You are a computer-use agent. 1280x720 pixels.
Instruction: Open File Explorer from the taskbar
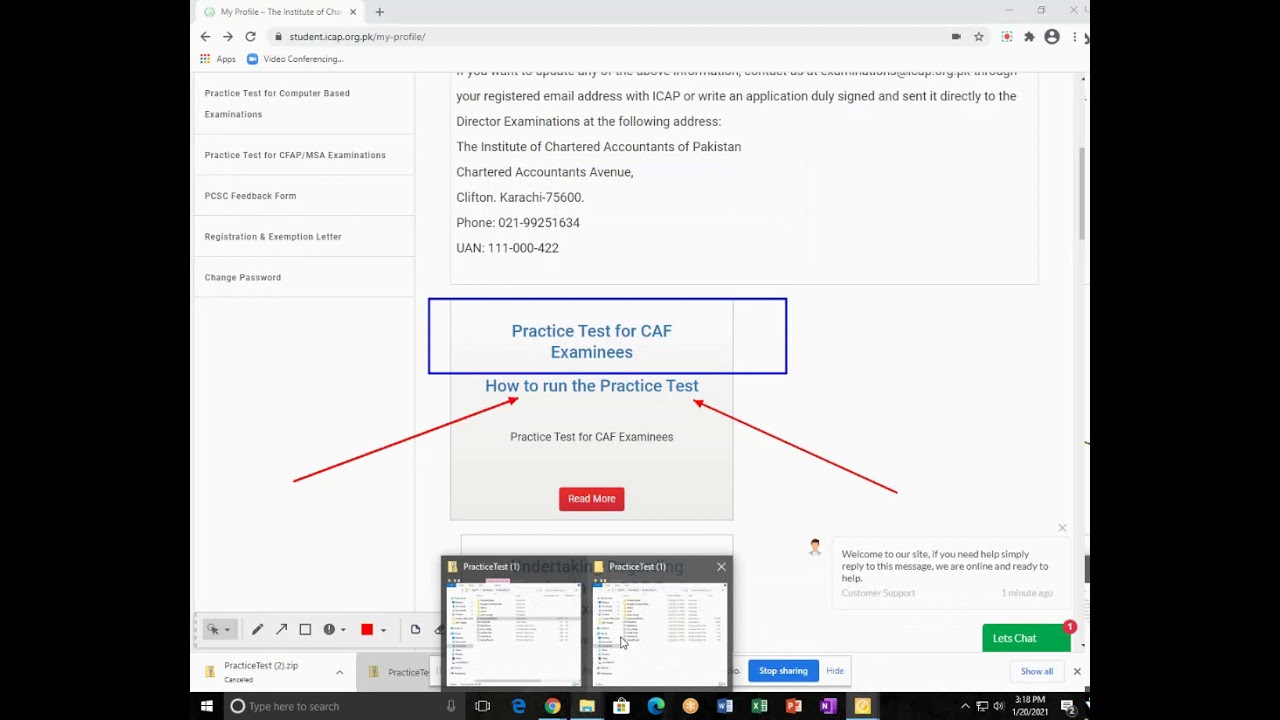(587, 706)
